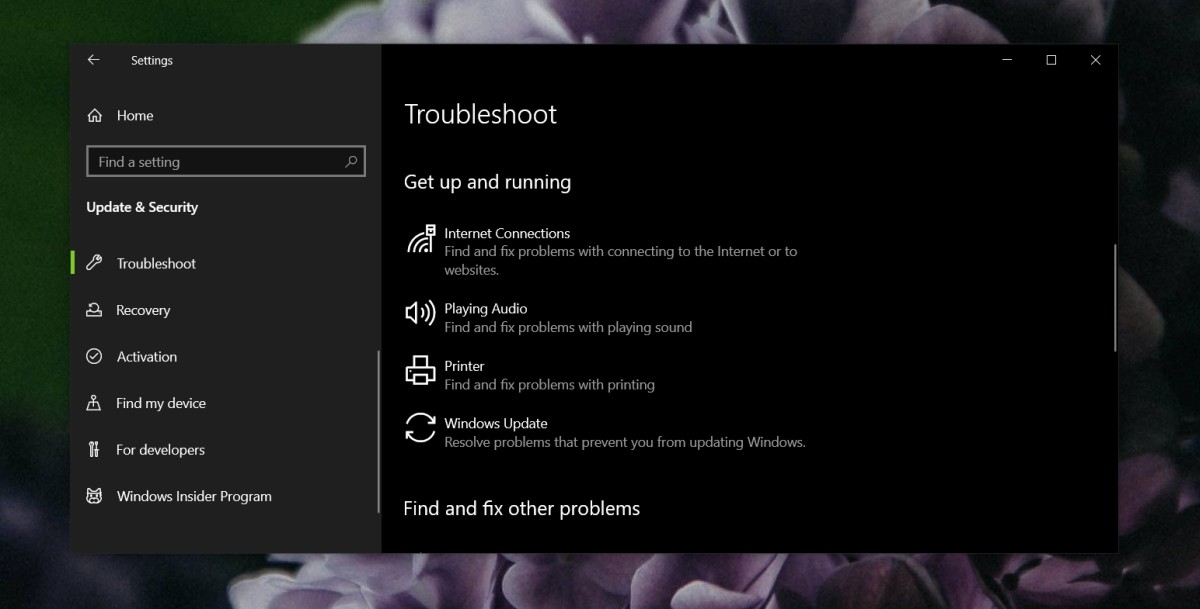Click the Find my device person icon

point(94,403)
